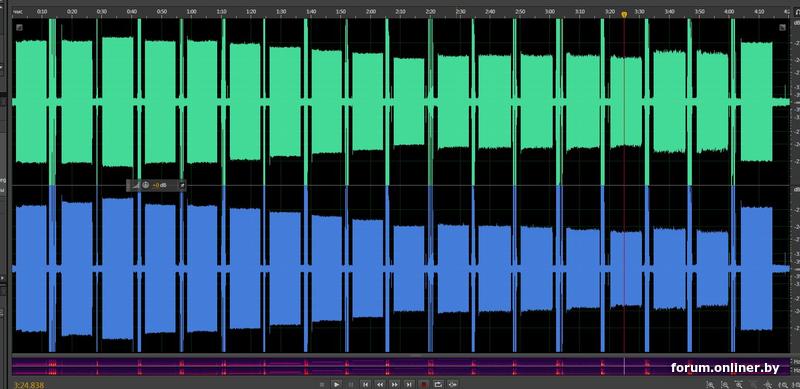
Task: Click the red Record button
Action: (x=423, y=384)
